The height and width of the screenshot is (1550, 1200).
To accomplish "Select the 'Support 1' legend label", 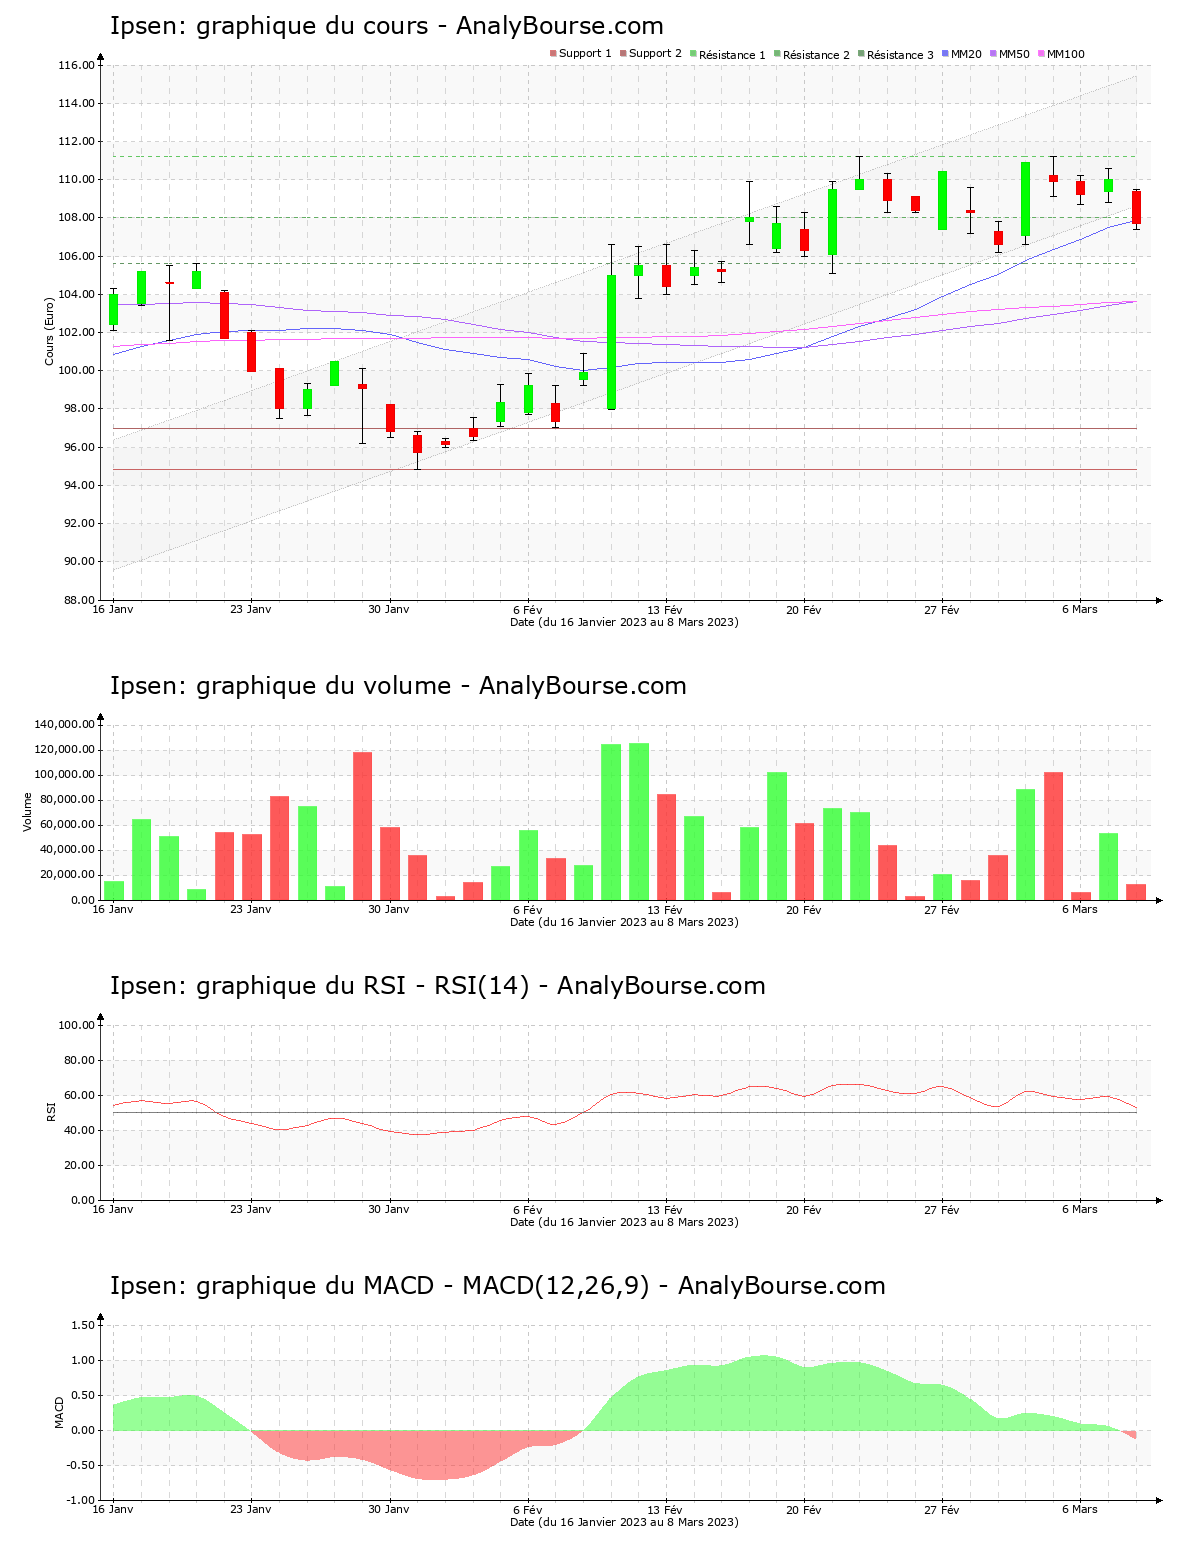I will (x=585, y=54).
